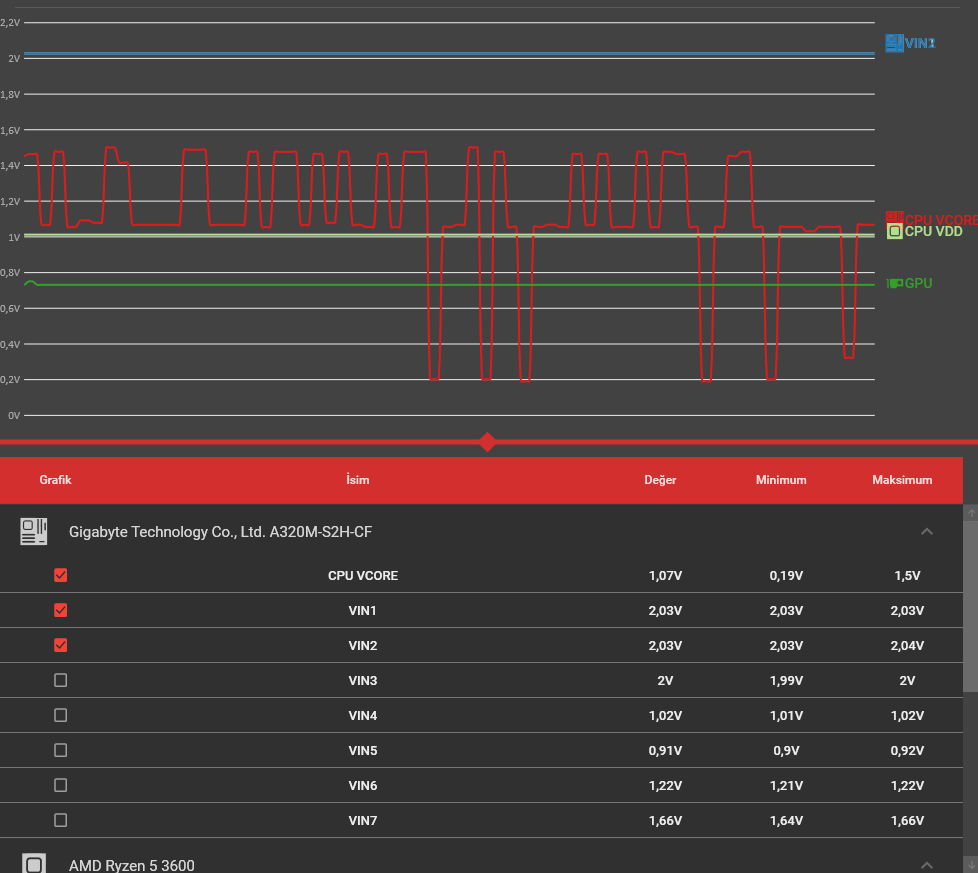Select the VIN2 row name

pos(362,645)
